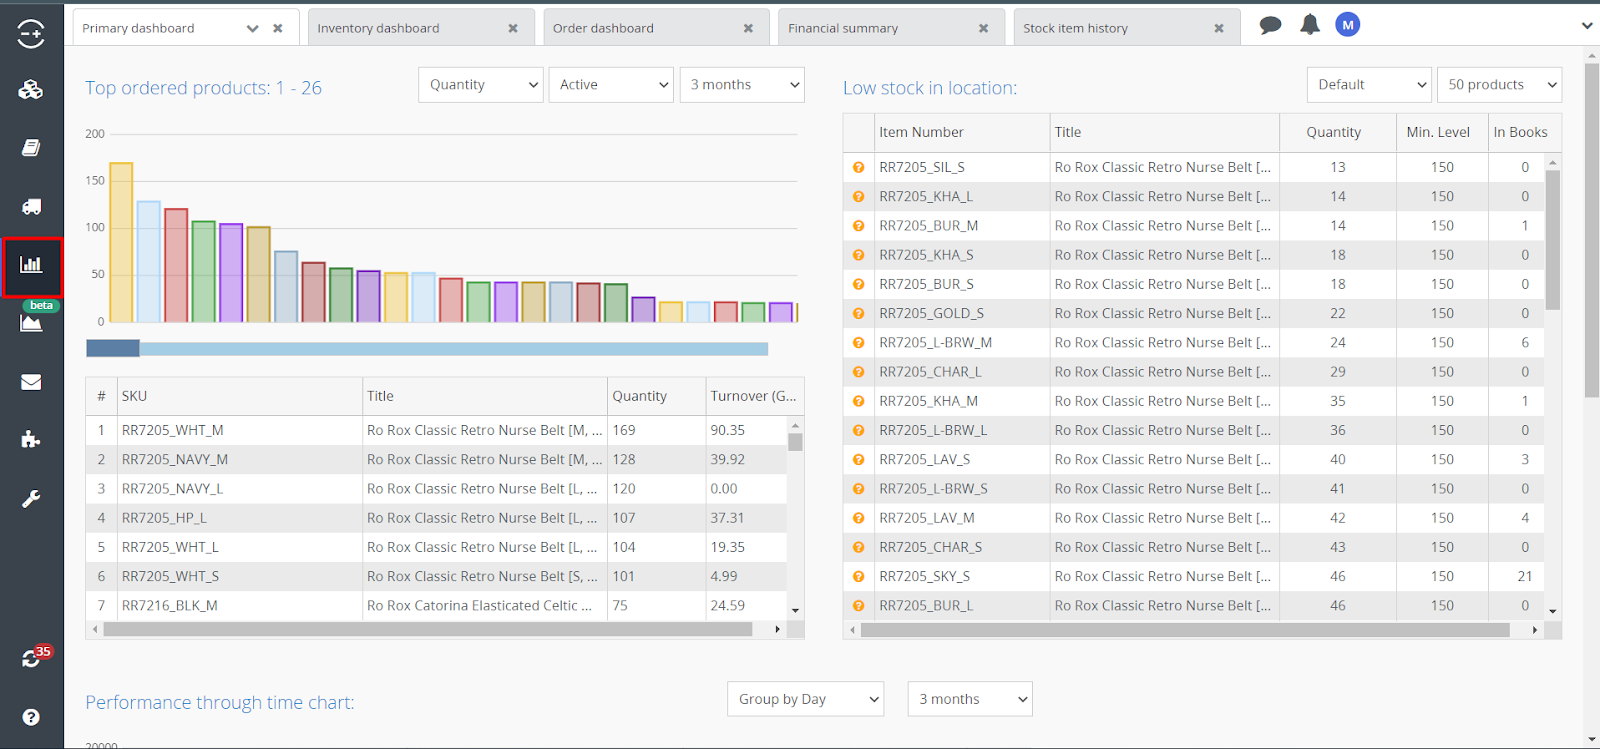Image resolution: width=1600 pixels, height=749 pixels.
Task: Click the Min. Level column header
Action: (1437, 132)
